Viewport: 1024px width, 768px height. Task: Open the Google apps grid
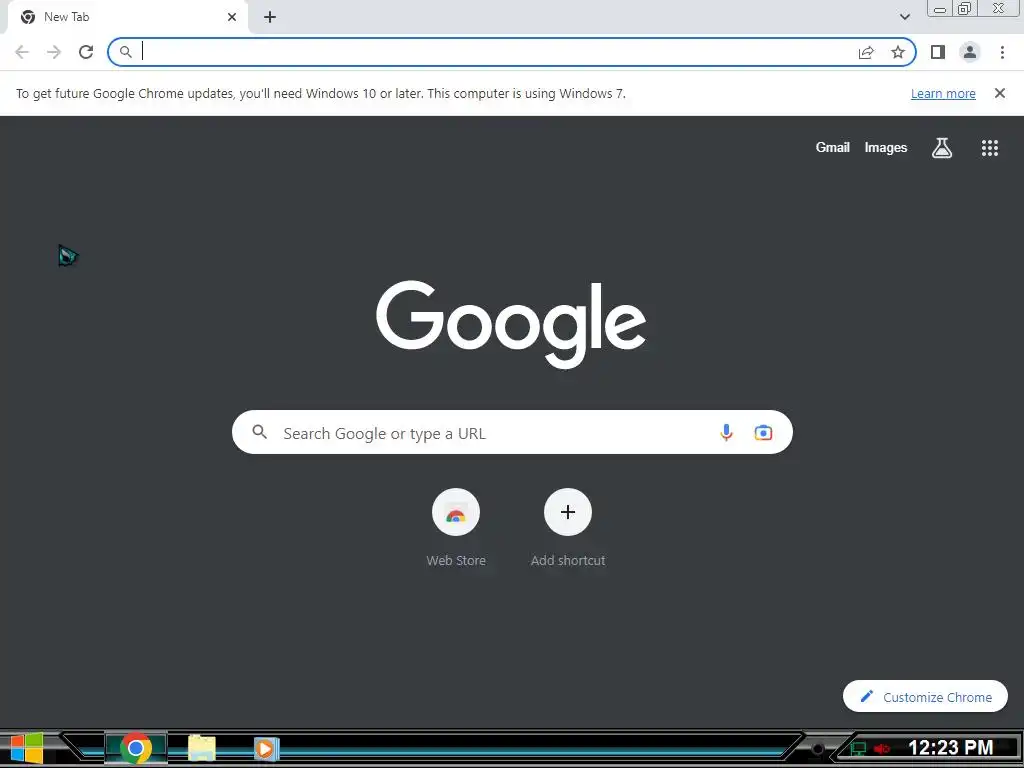click(x=990, y=148)
